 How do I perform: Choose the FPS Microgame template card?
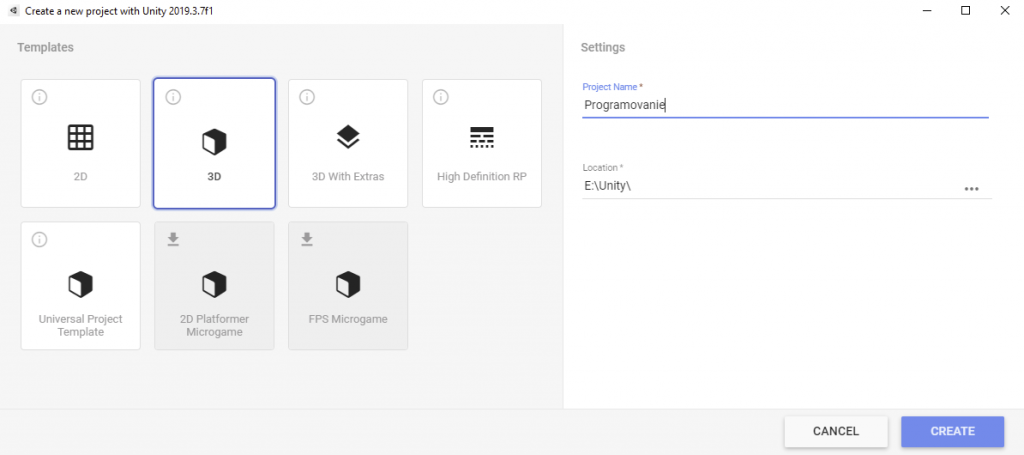(x=348, y=286)
